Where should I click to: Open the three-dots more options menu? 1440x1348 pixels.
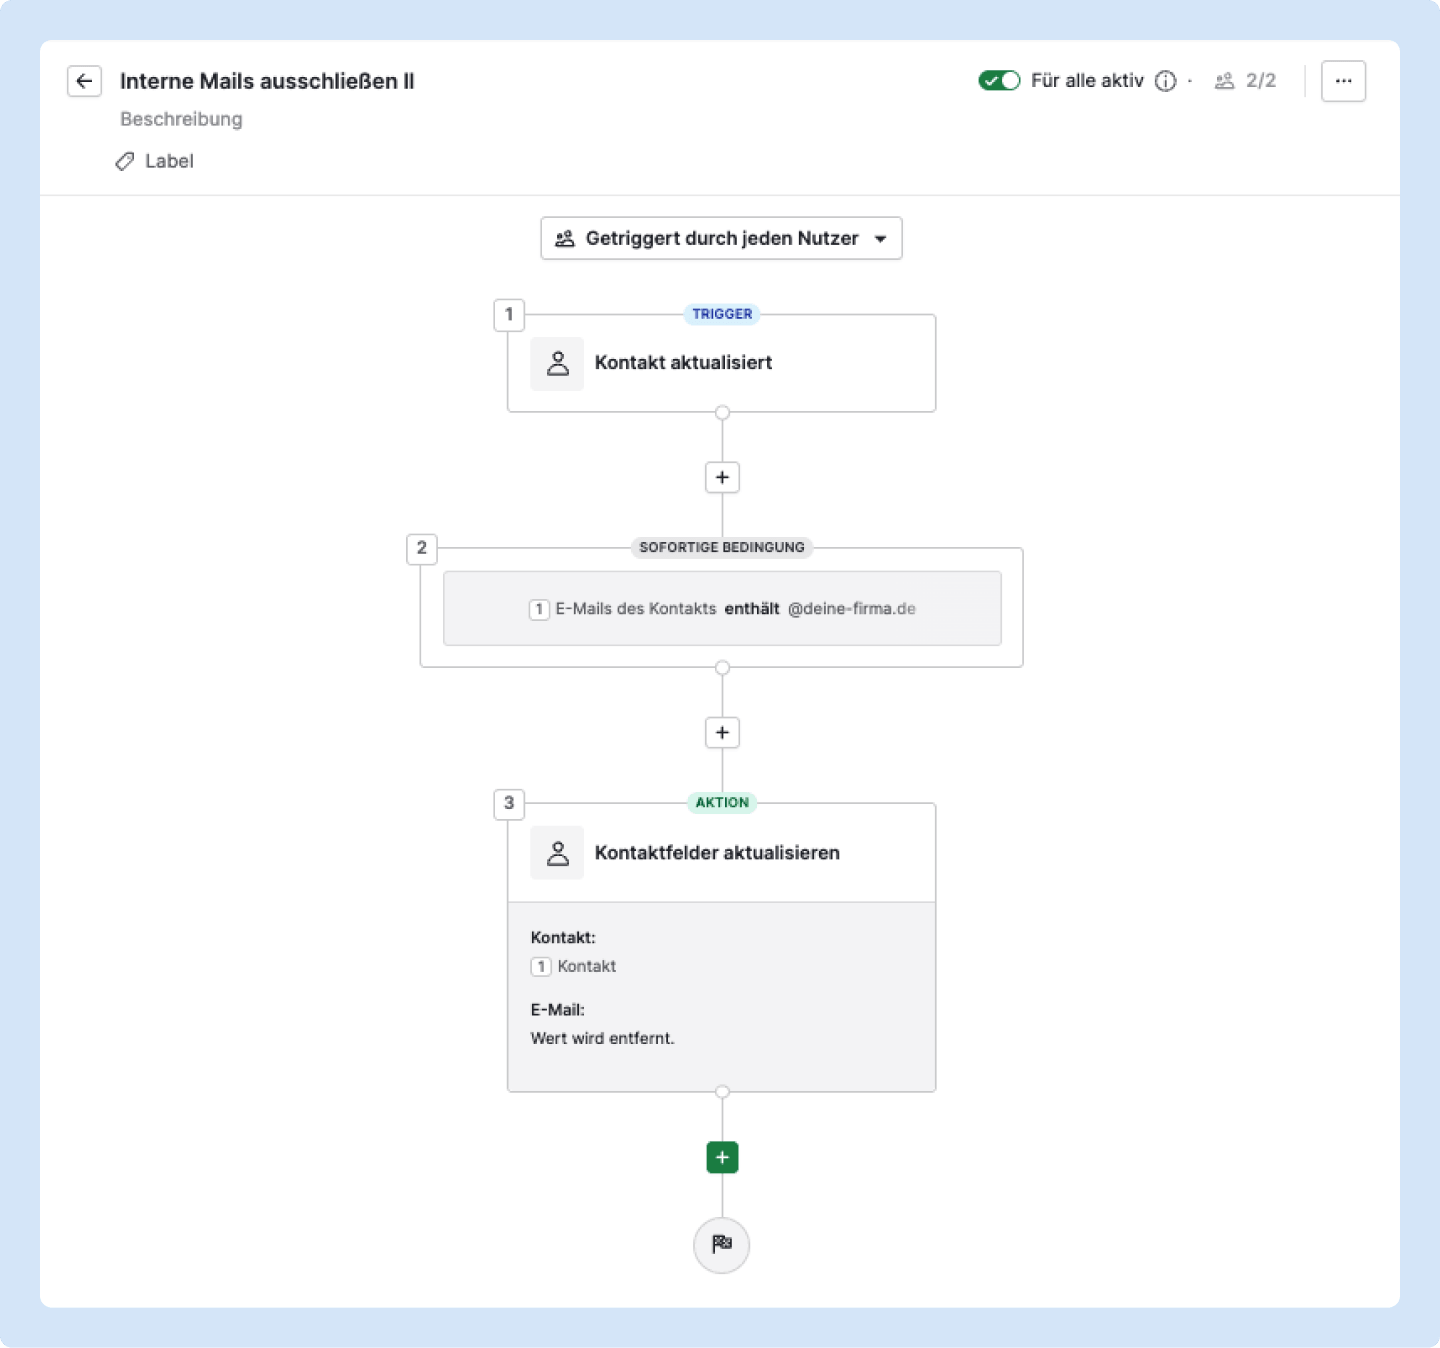tap(1343, 81)
